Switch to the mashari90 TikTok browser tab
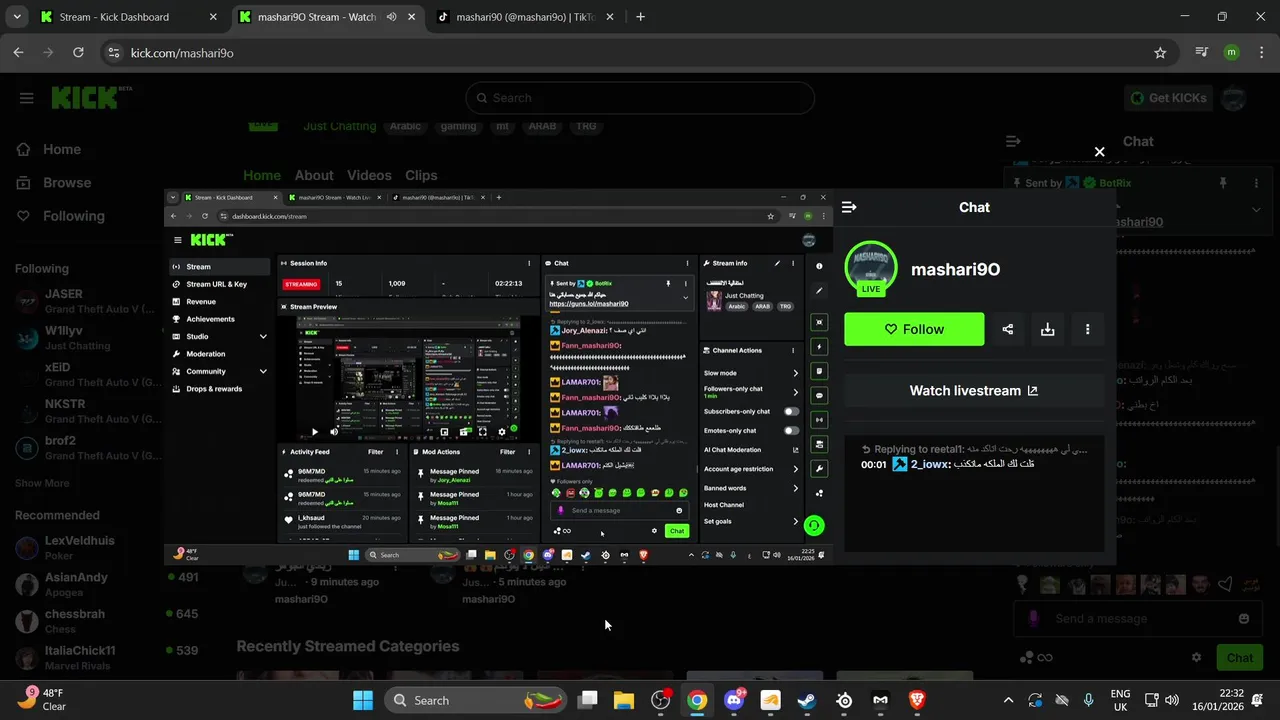The image size is (1280, 720). 526,17
